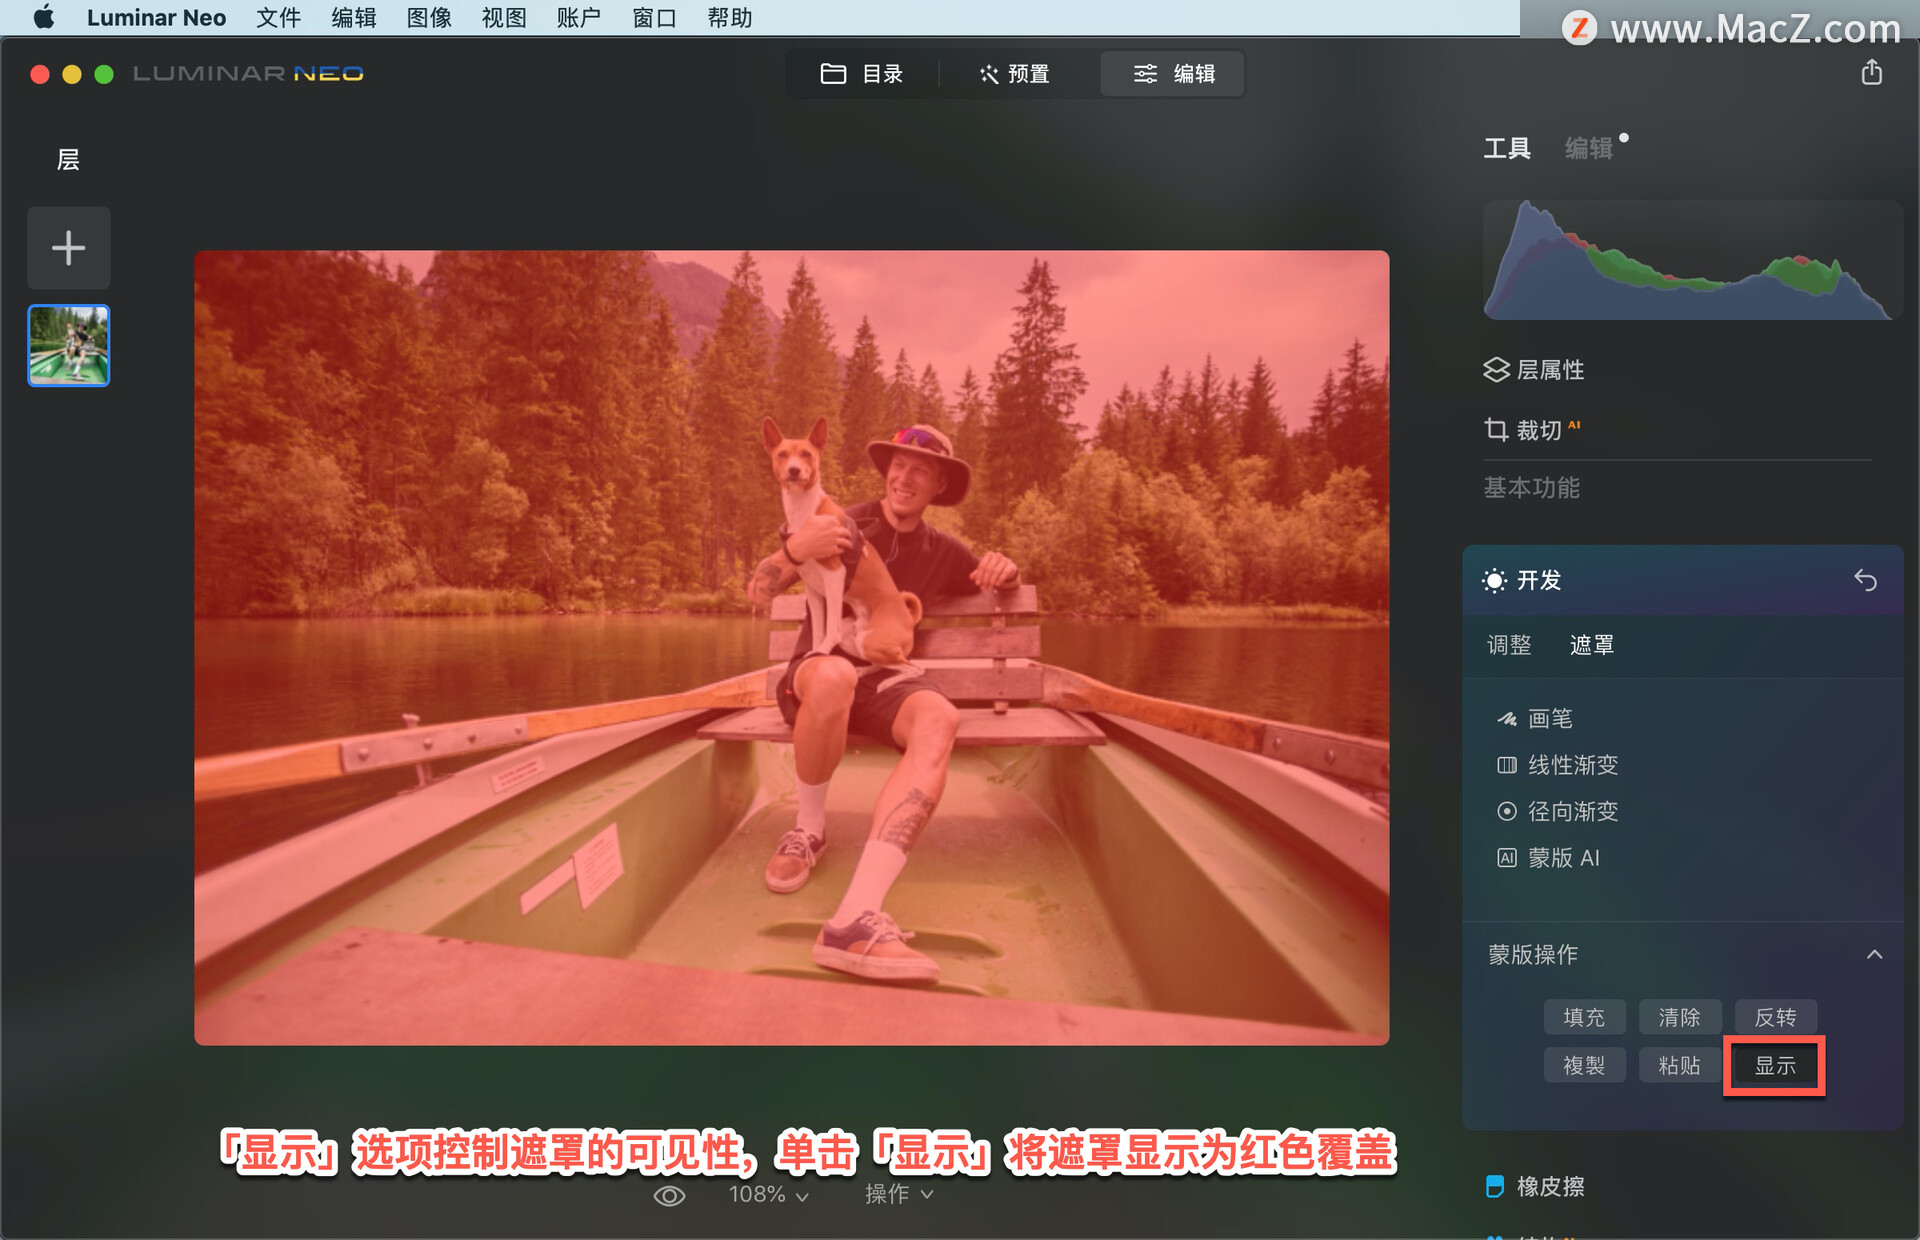Viewport: 1920px width, 1240px height.
Task: Toggle the eye before/after preview icon
Action: [x=669, y=1195]
